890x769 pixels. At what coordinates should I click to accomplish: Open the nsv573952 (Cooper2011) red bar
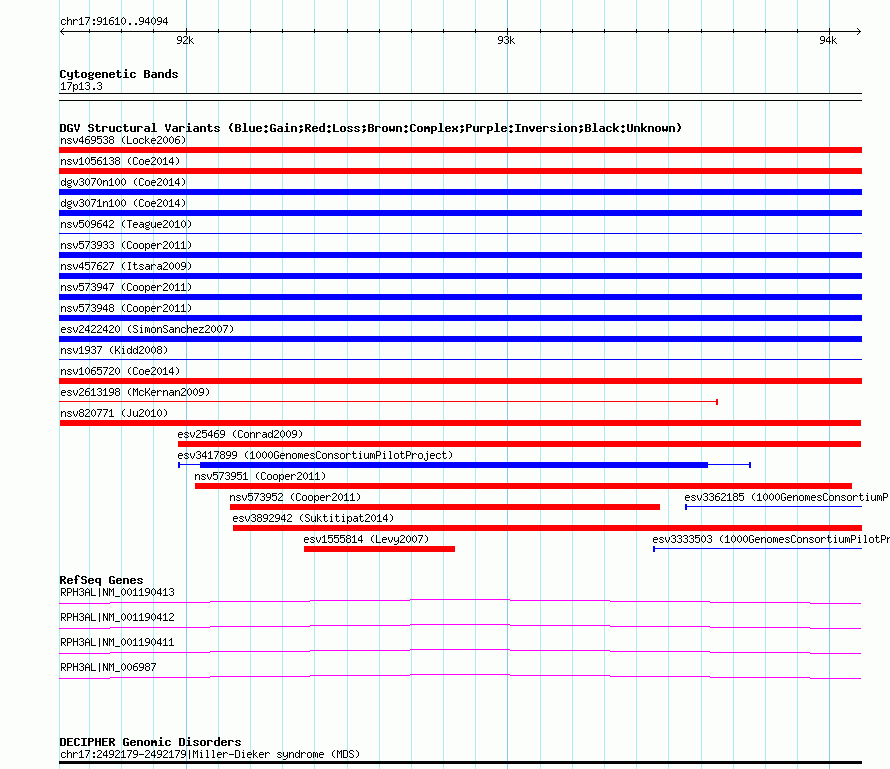444,507
